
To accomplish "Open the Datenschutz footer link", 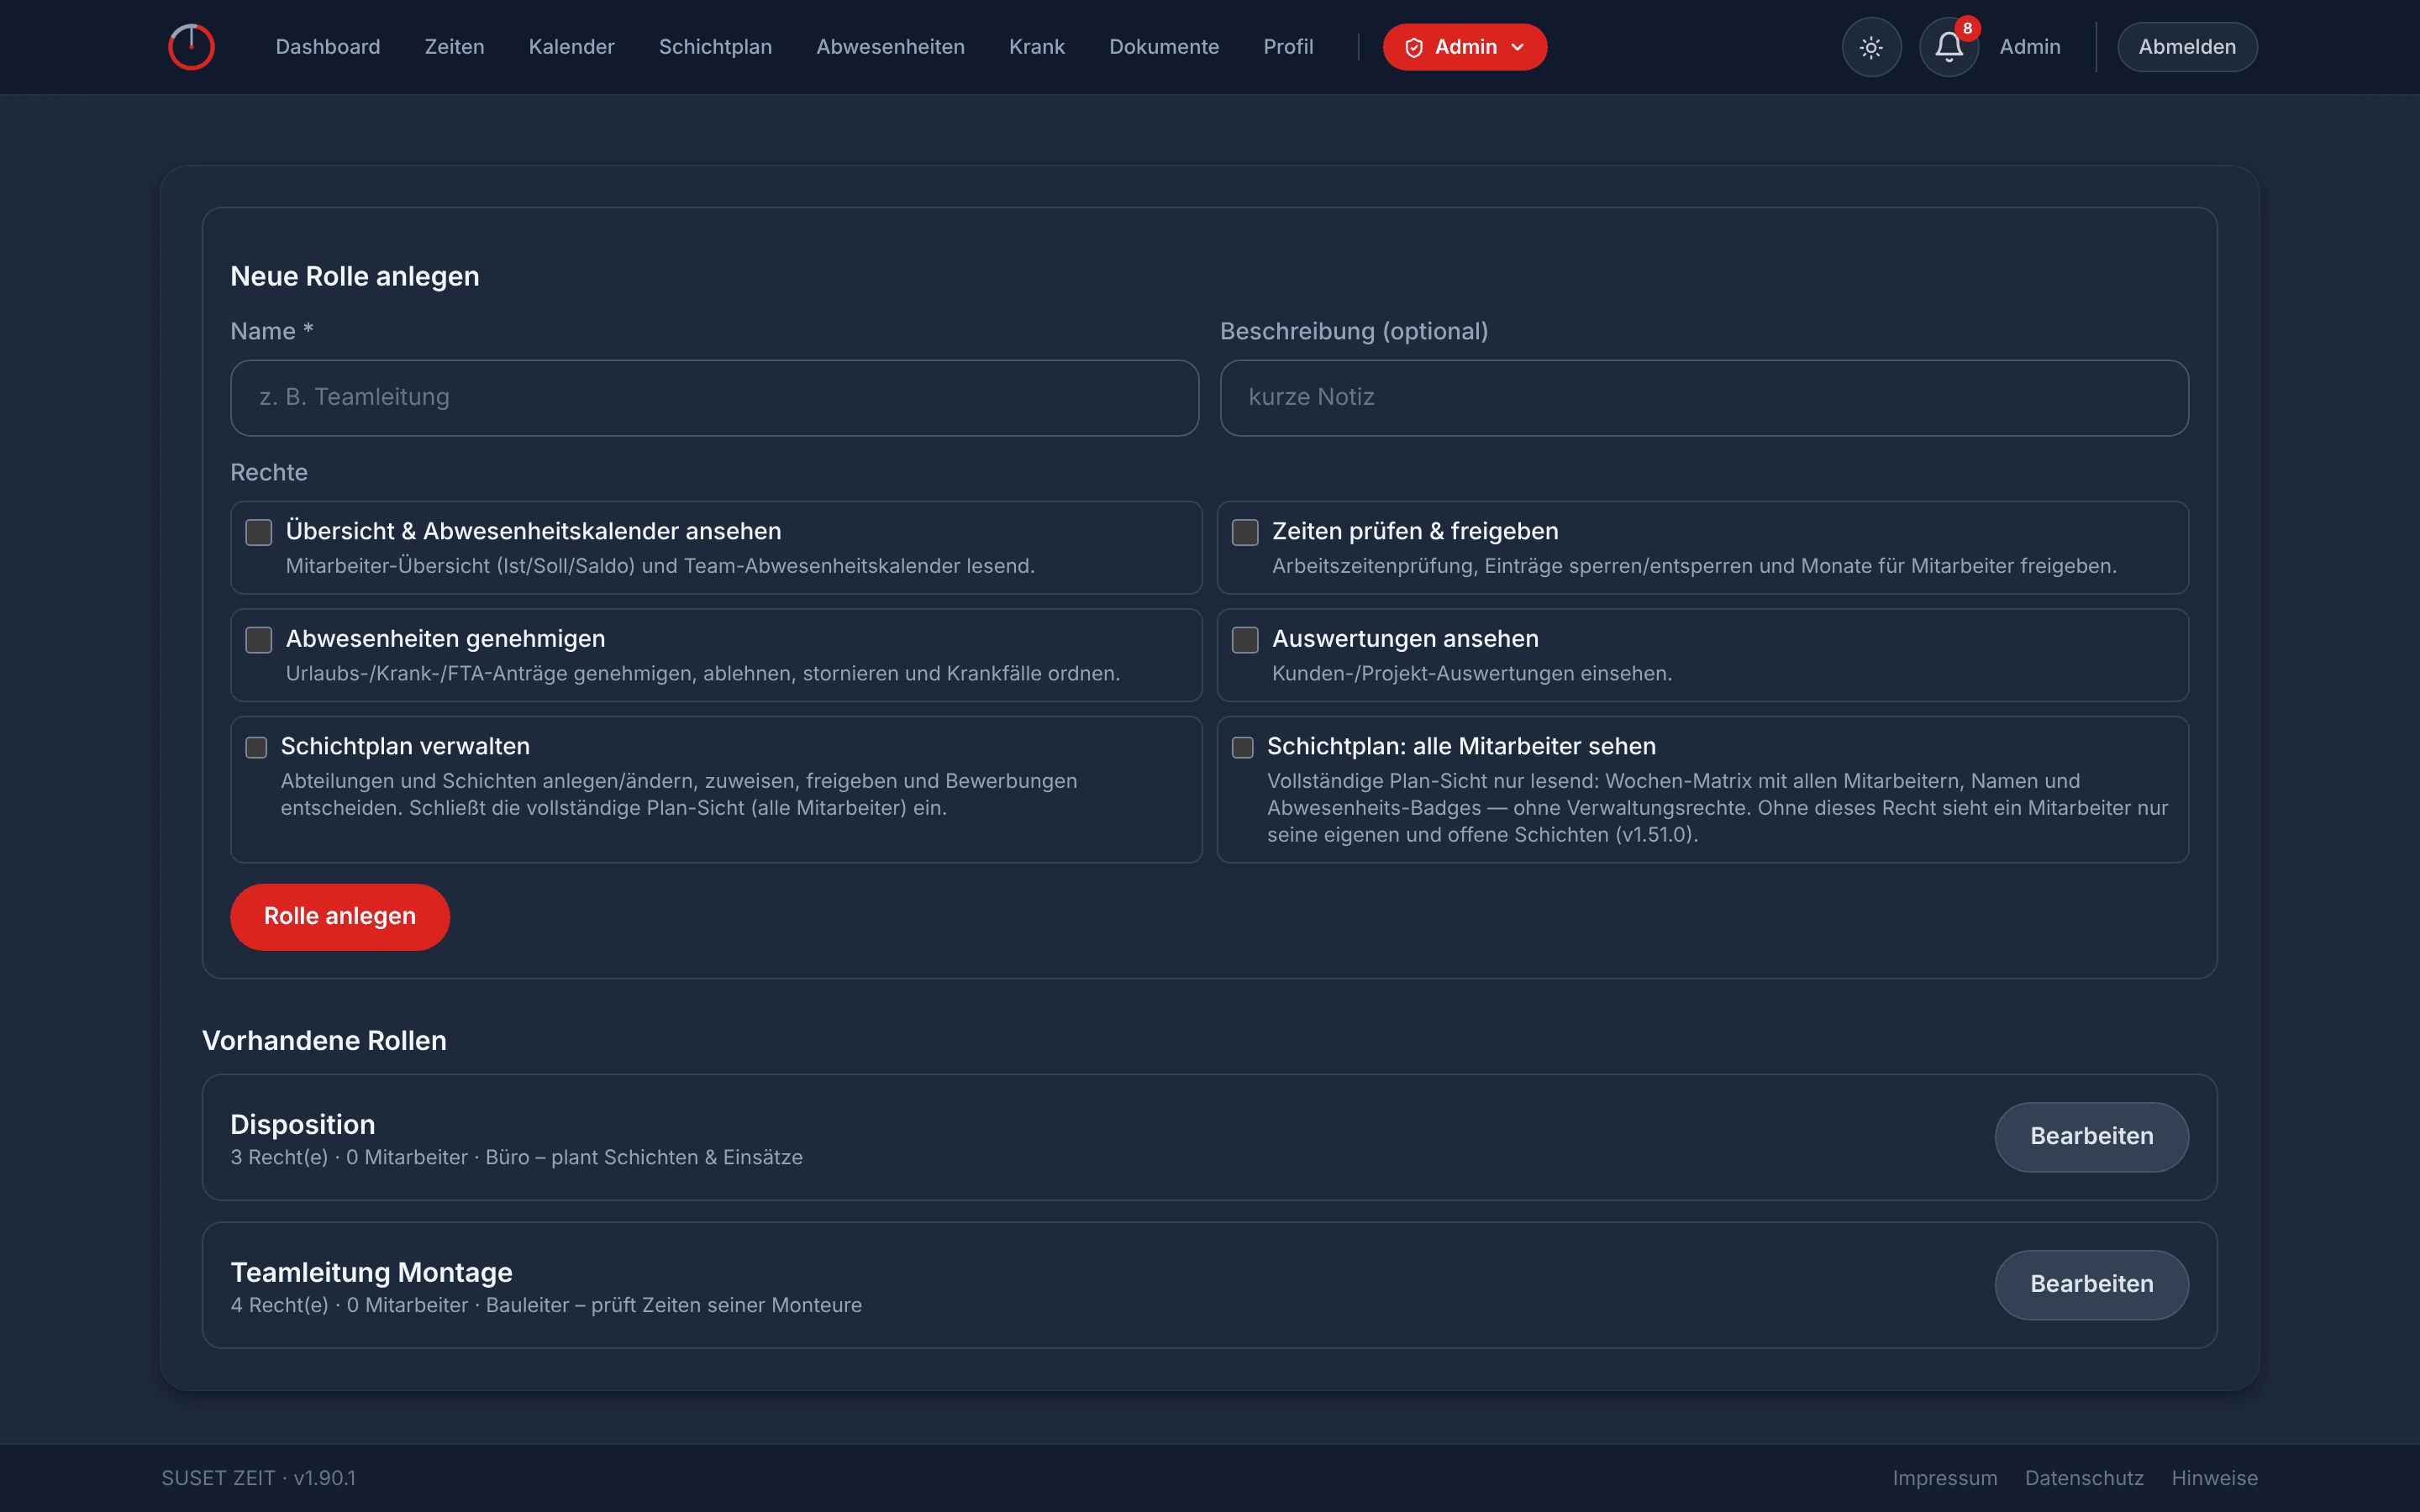I will coord(2084,1478).
